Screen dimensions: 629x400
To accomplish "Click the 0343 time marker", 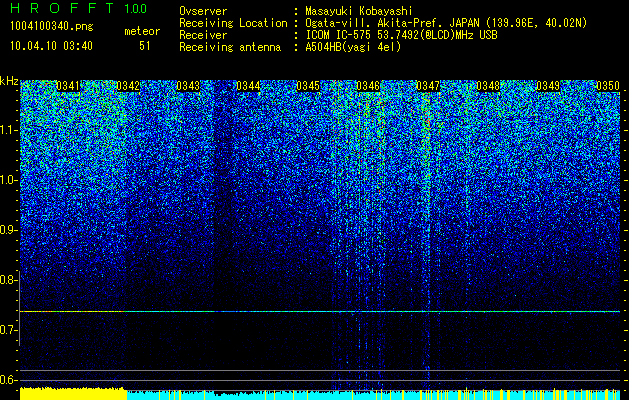I will tap(188, 86).
